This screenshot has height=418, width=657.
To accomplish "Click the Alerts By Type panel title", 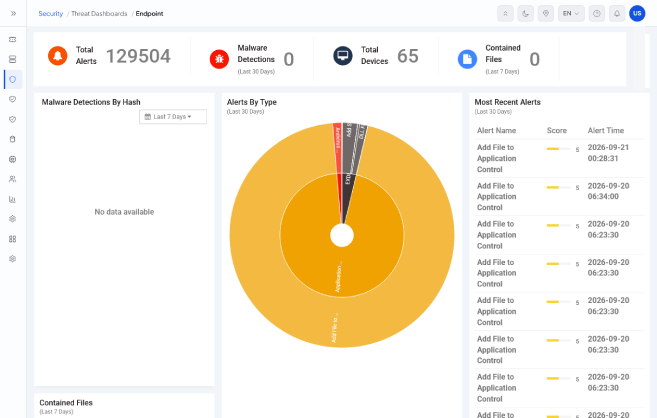I will pos(251,102).
